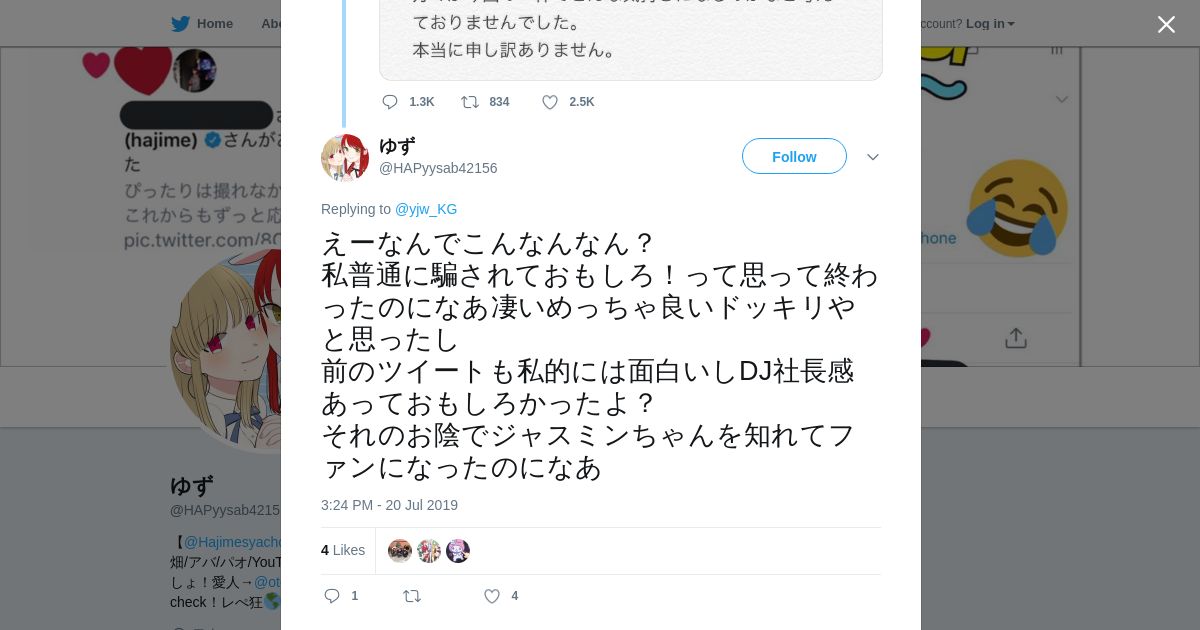Screen dimensions: 1200x630
Task: Retweet ゆず's tweet
Action: click(x=412, y=596)
